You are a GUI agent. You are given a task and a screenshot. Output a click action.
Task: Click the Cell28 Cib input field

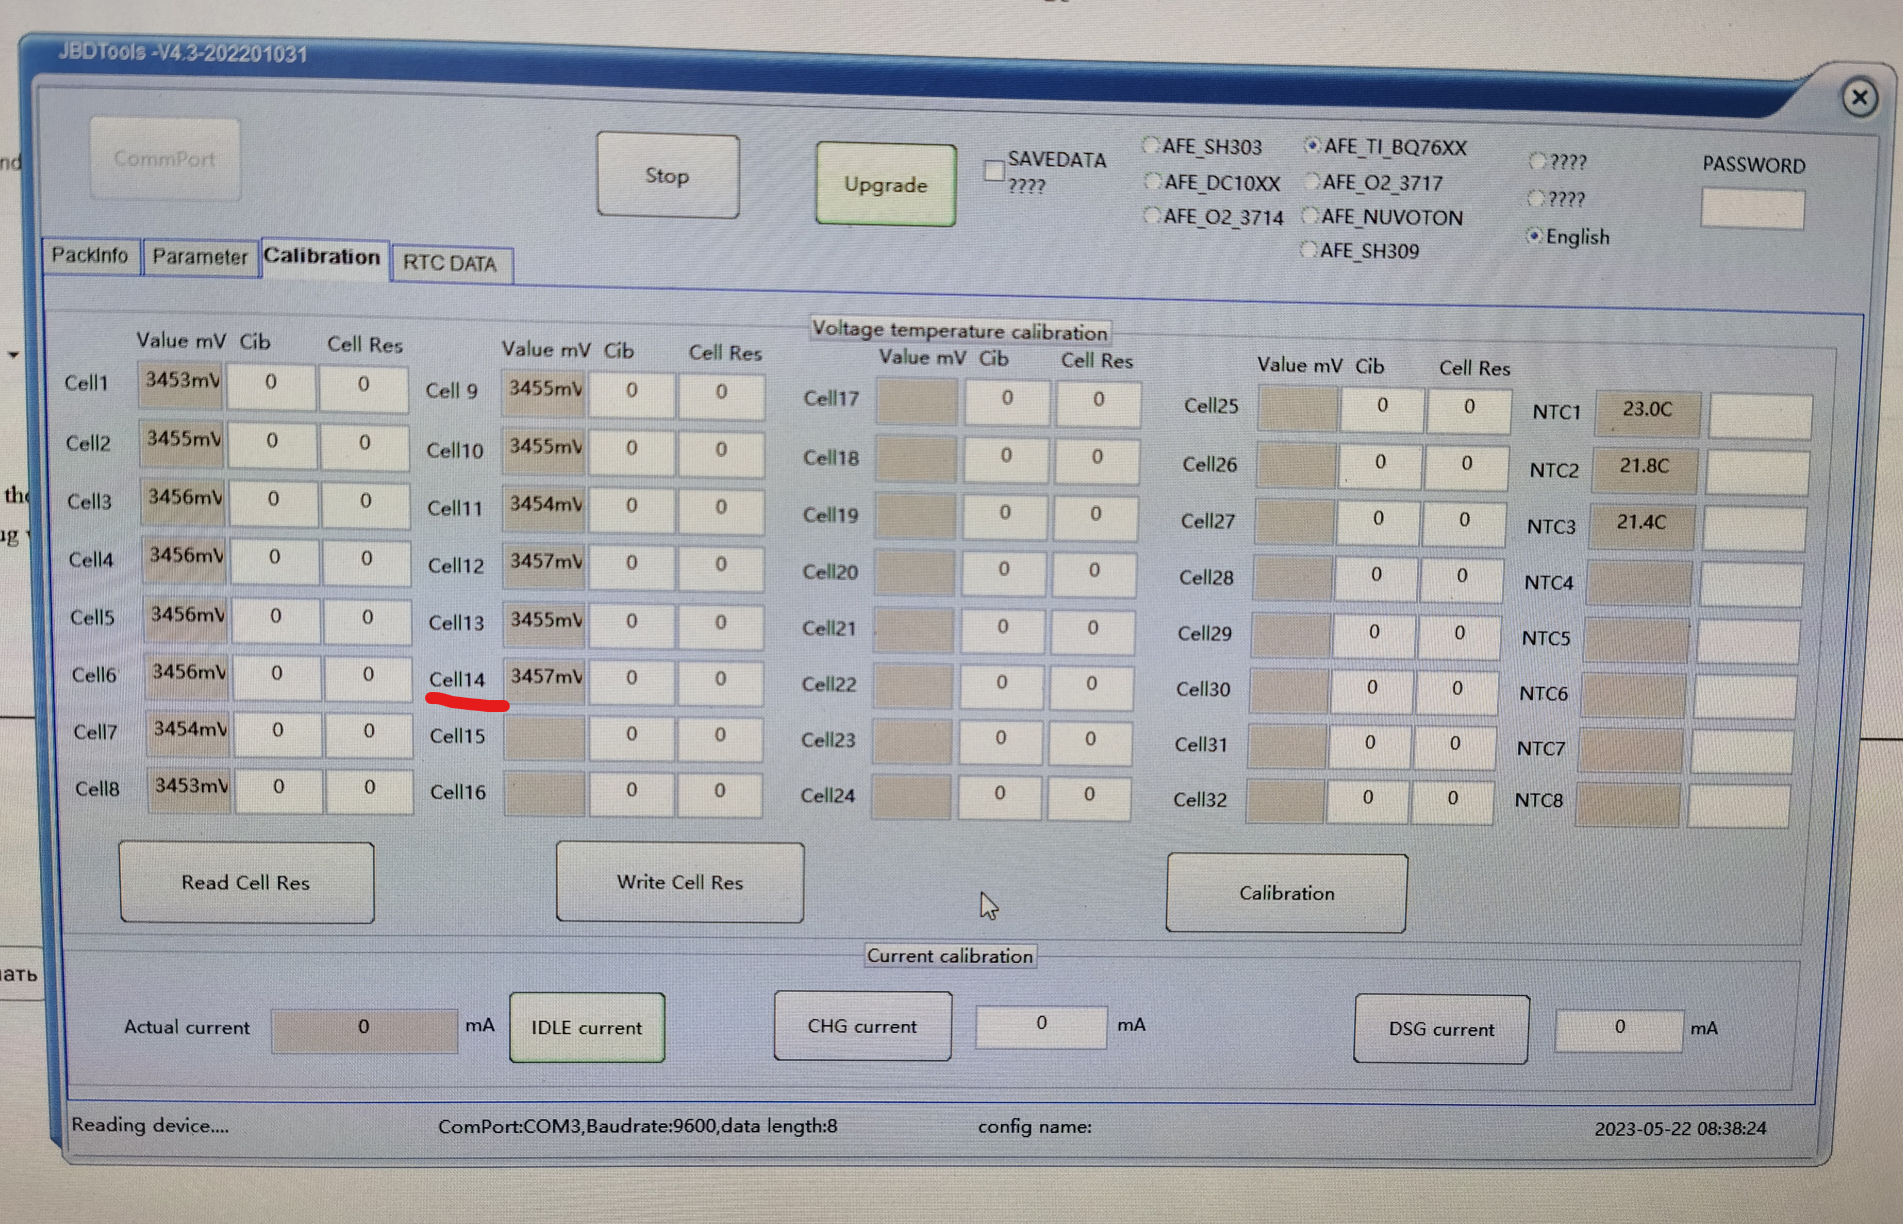(1376, 577)
